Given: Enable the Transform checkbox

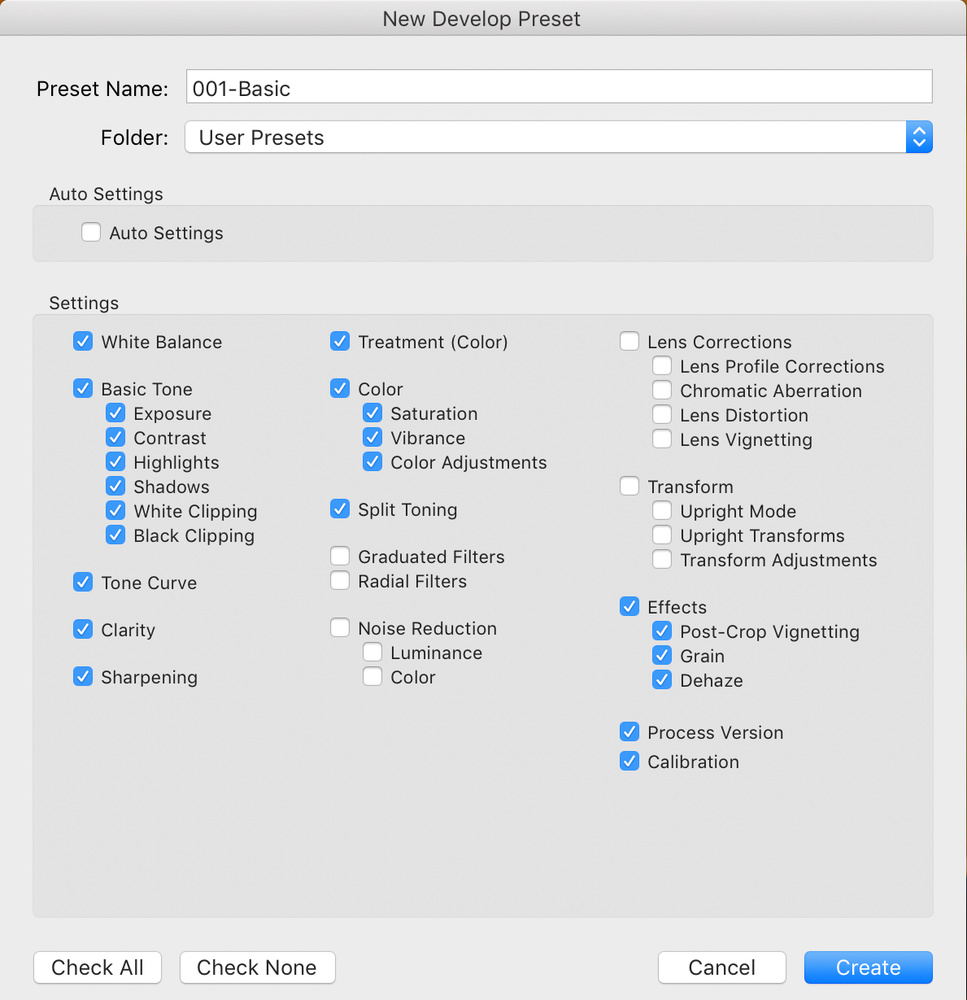Looking at the screenshot, I should (x=630, y=486).
